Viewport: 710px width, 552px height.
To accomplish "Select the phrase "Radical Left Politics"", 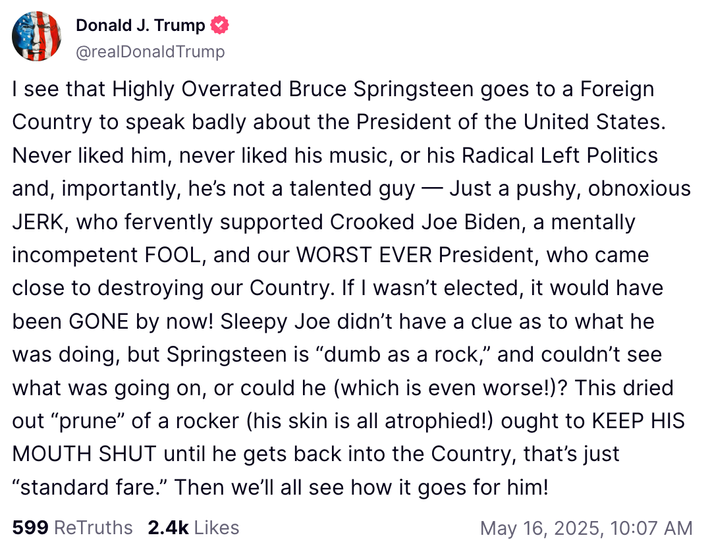I will coord(560,155).
